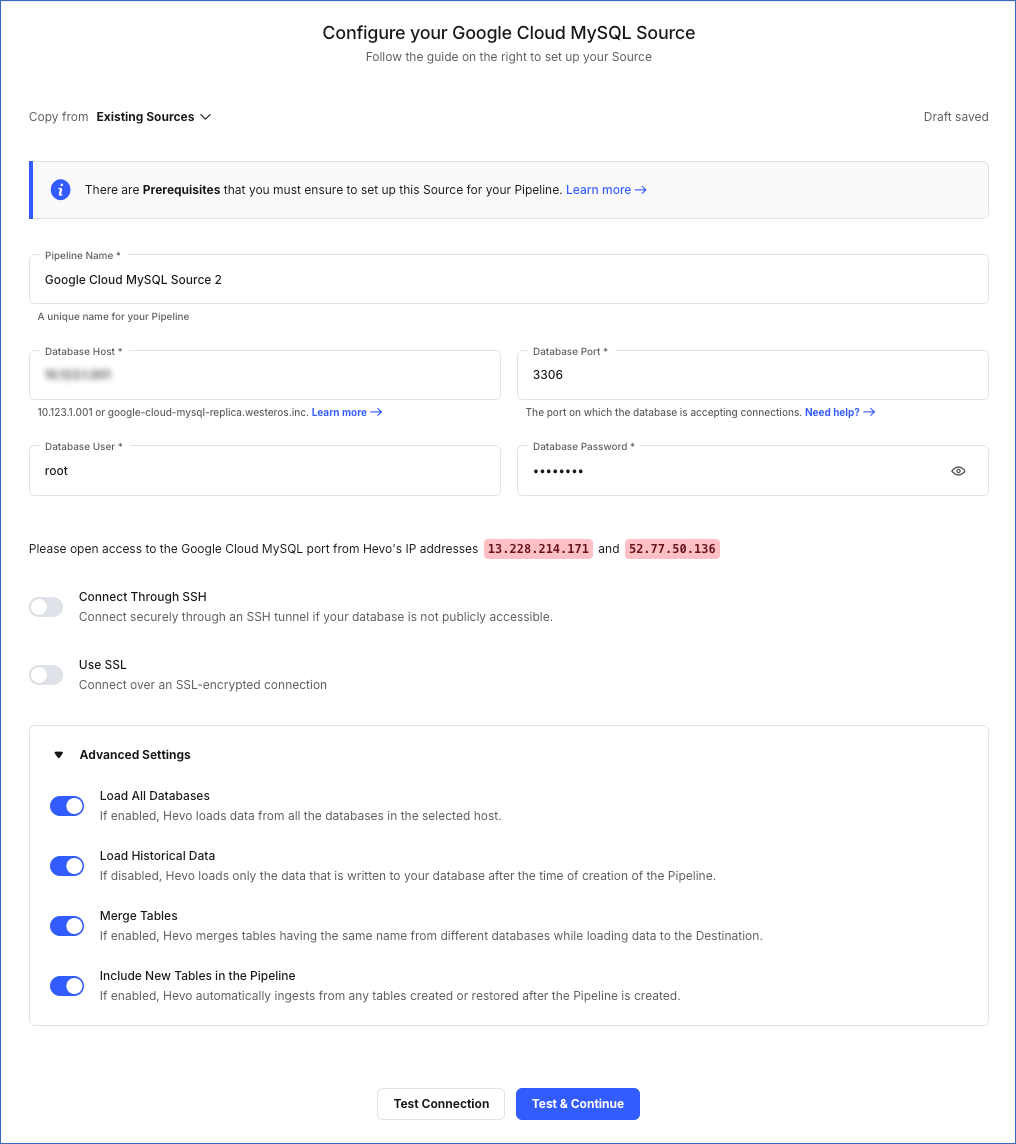Click the Database Host field

[x=264, y=374]
